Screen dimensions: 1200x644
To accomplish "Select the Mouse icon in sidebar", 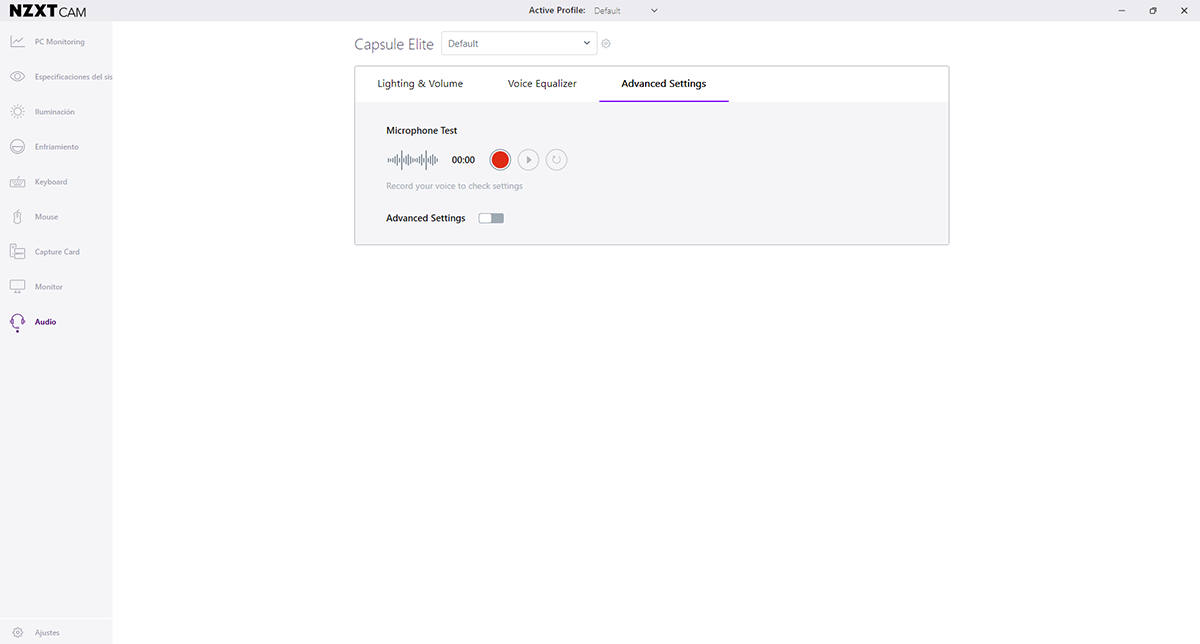I will pos(17,217).
